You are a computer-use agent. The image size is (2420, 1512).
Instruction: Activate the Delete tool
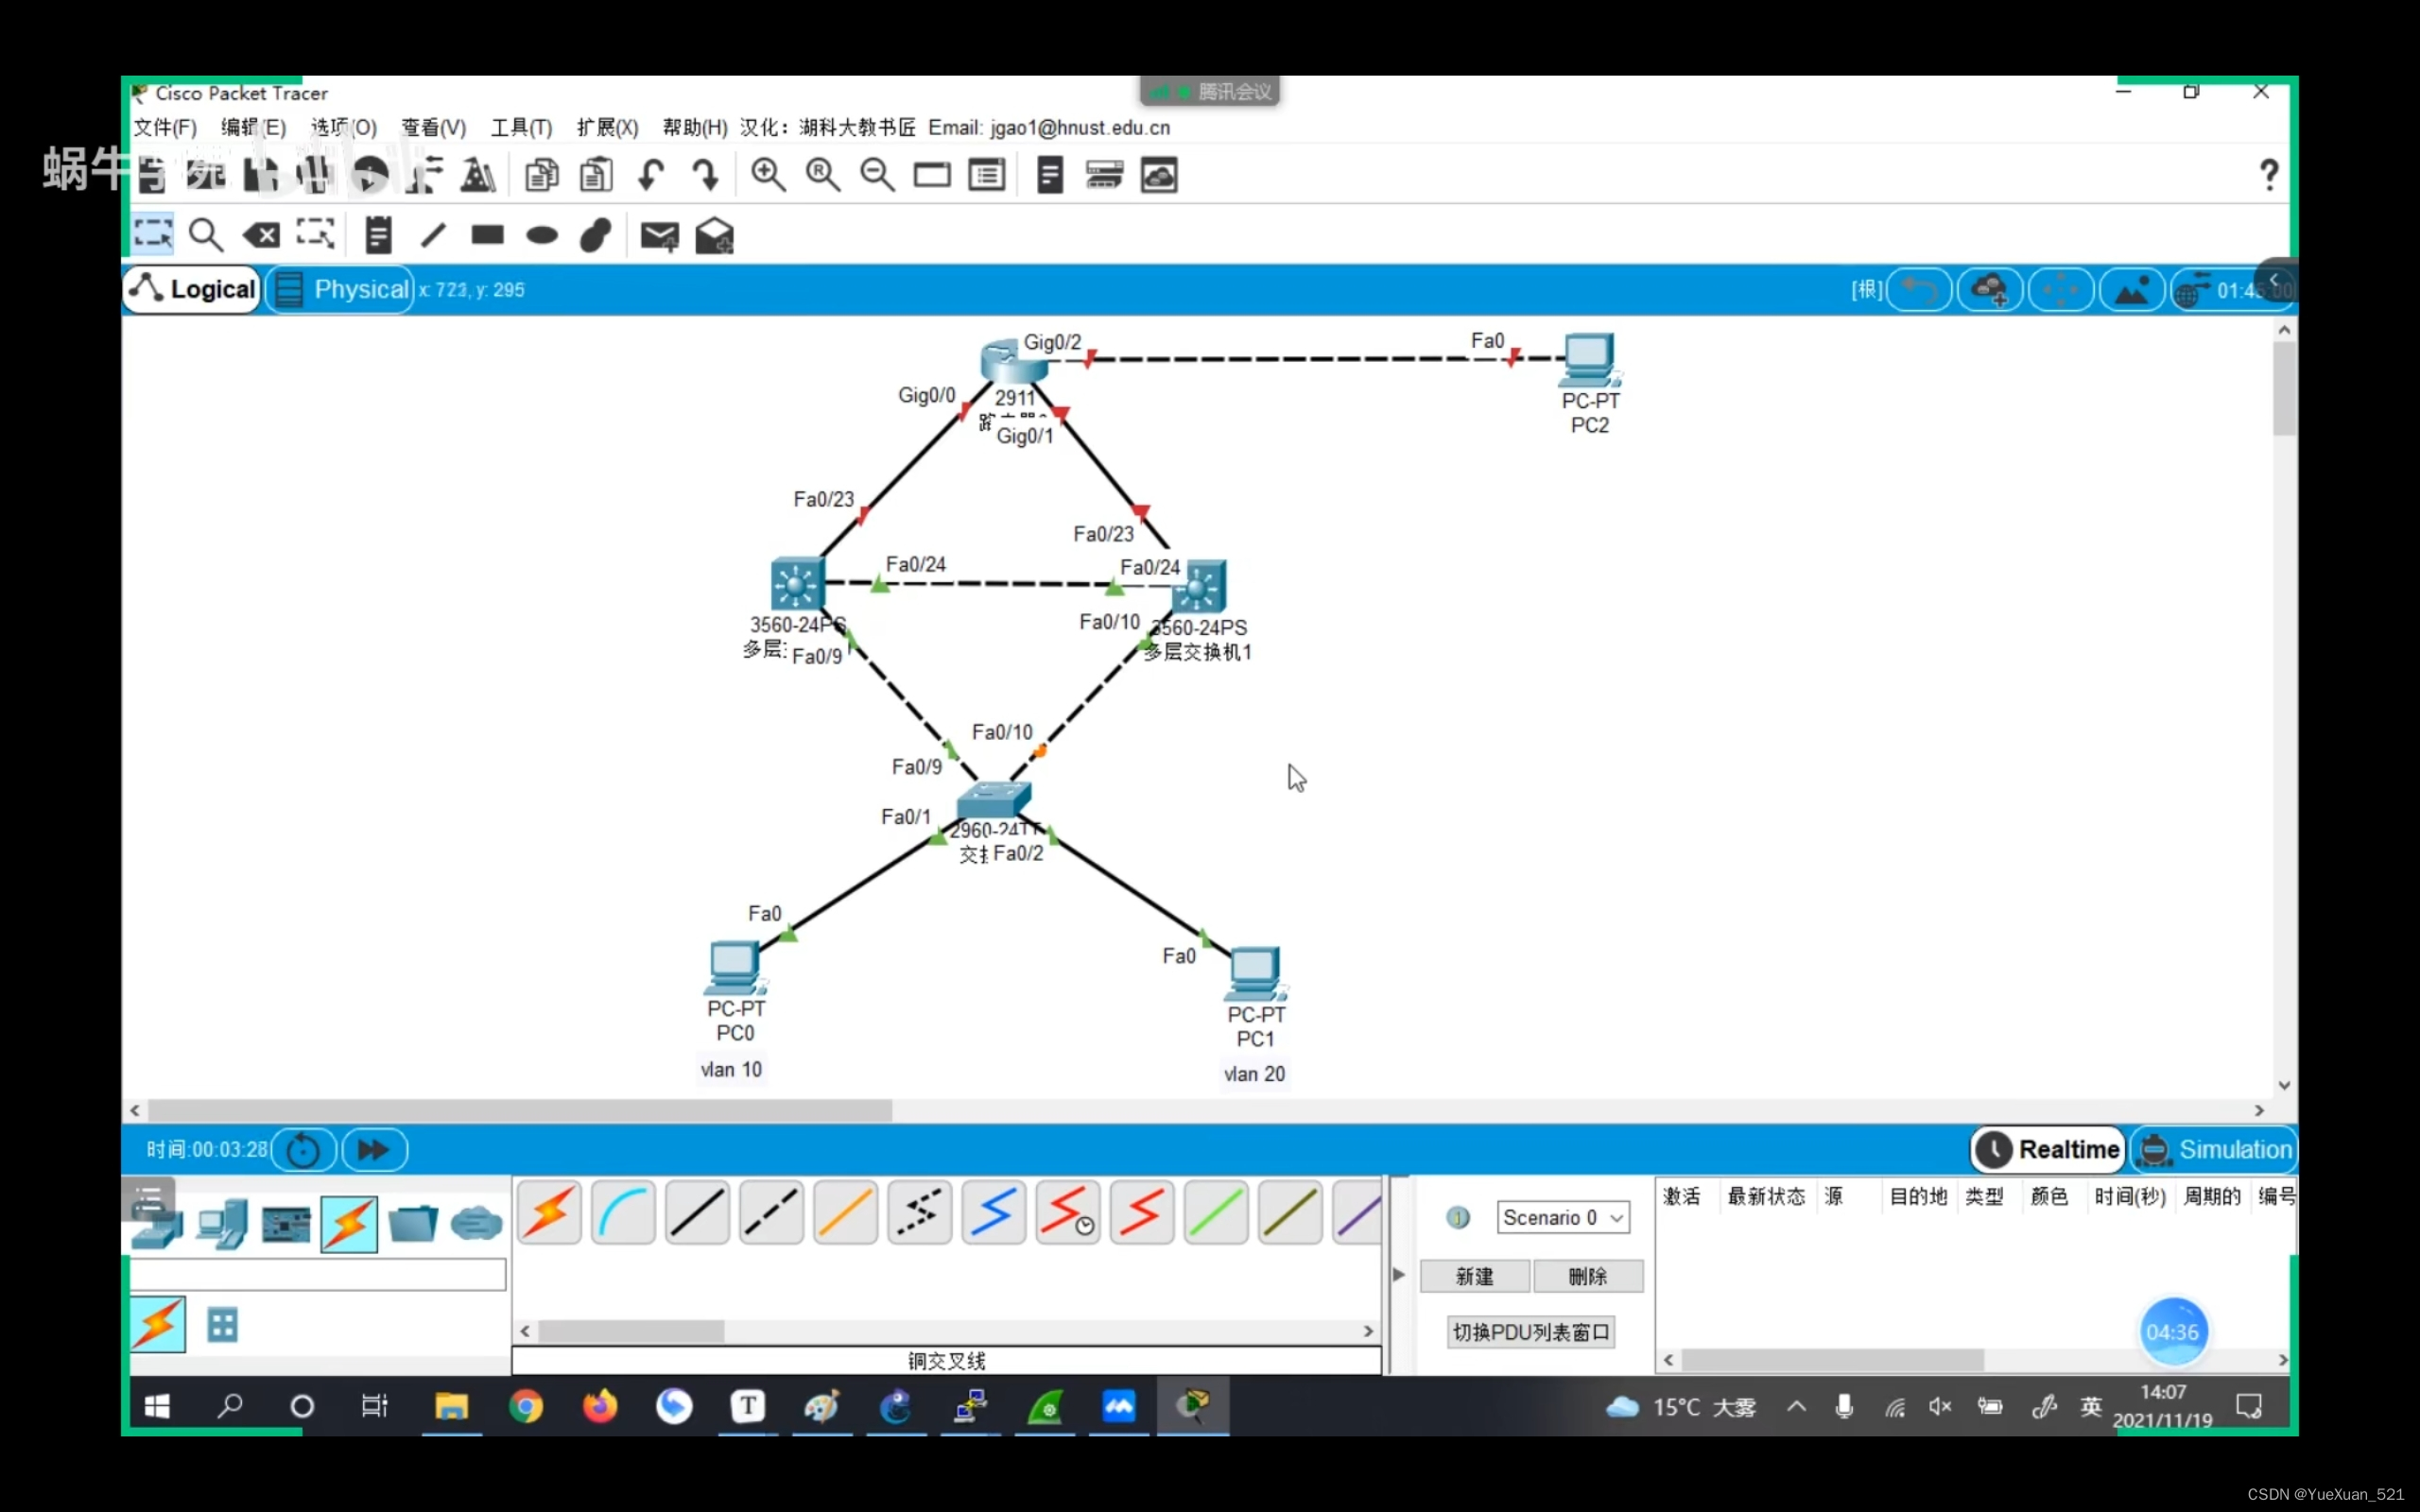[x=261, y=235]
